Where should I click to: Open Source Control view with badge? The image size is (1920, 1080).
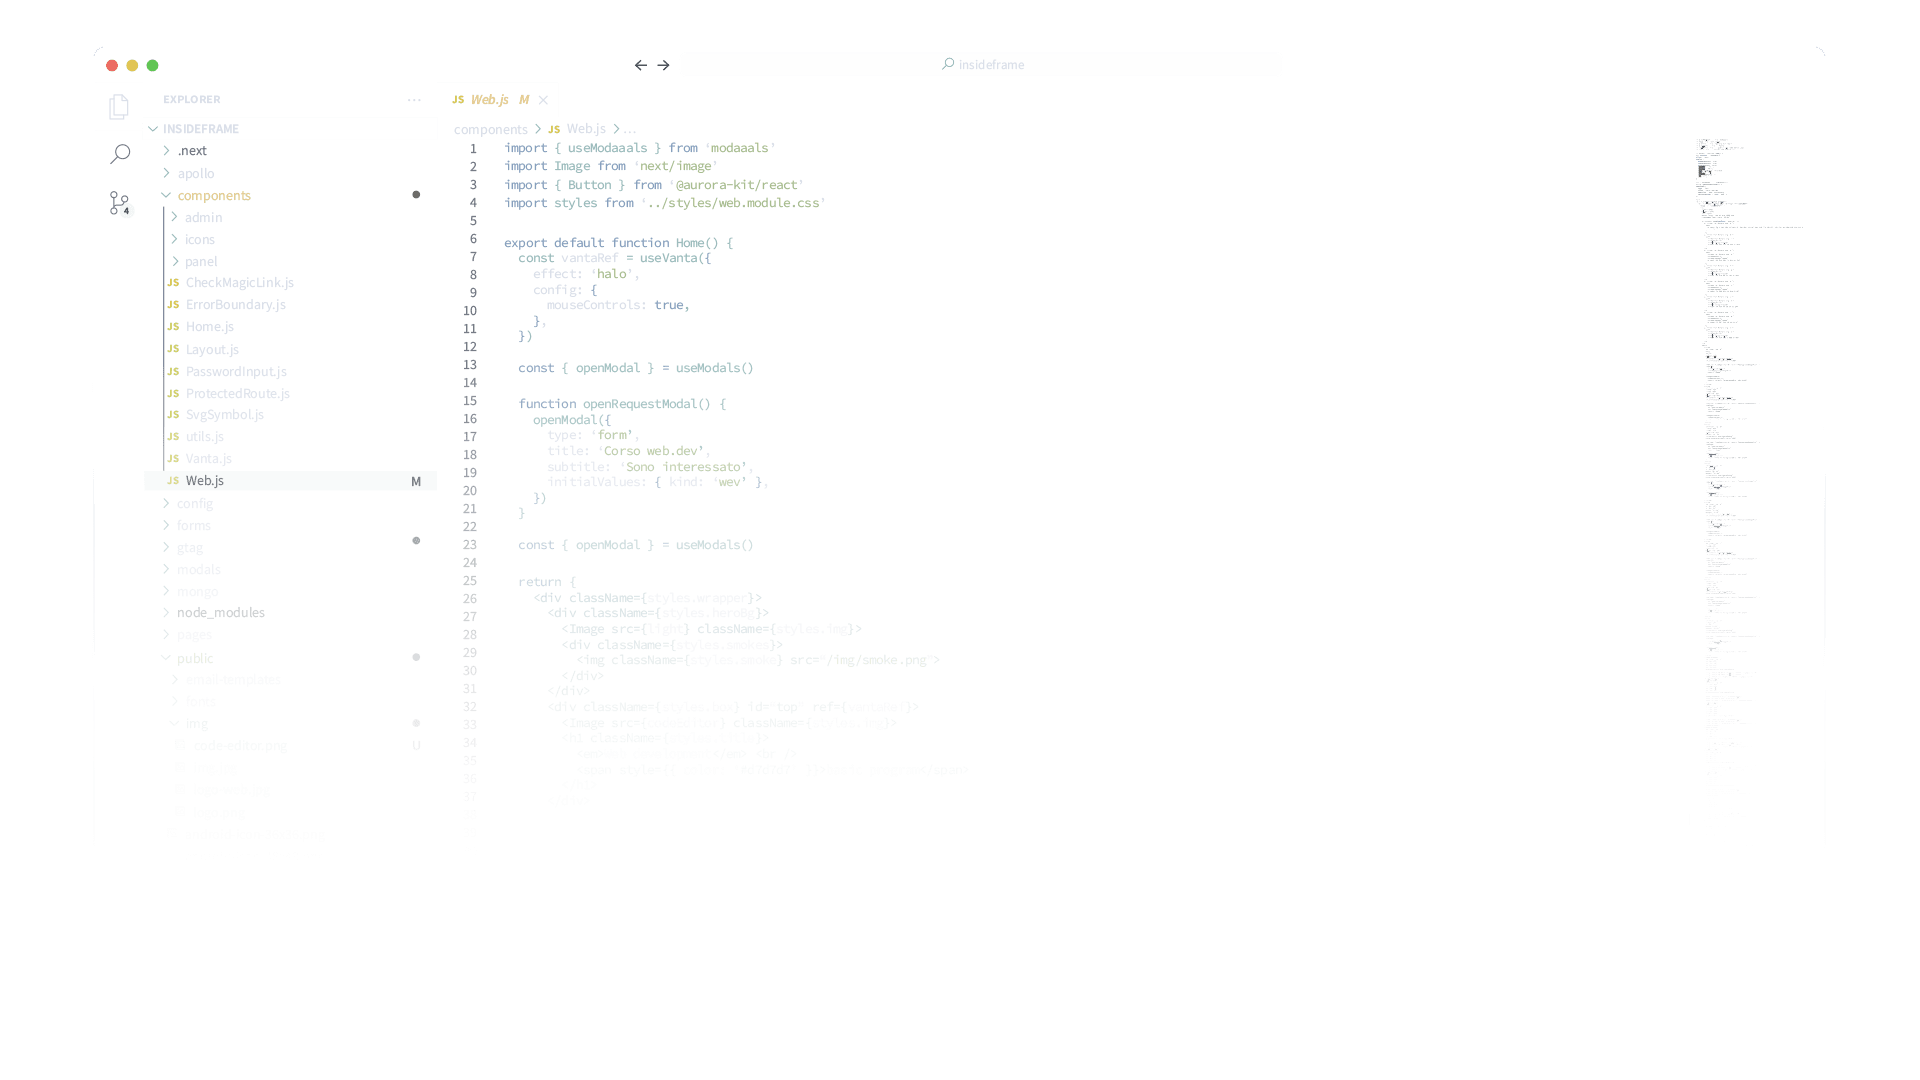(x=119, y=203)
